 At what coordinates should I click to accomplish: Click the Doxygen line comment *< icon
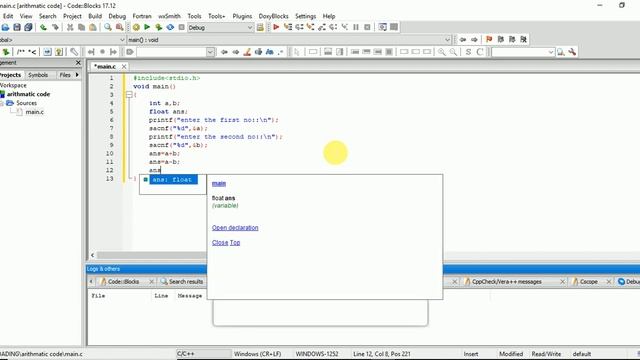tap(32, 52)
